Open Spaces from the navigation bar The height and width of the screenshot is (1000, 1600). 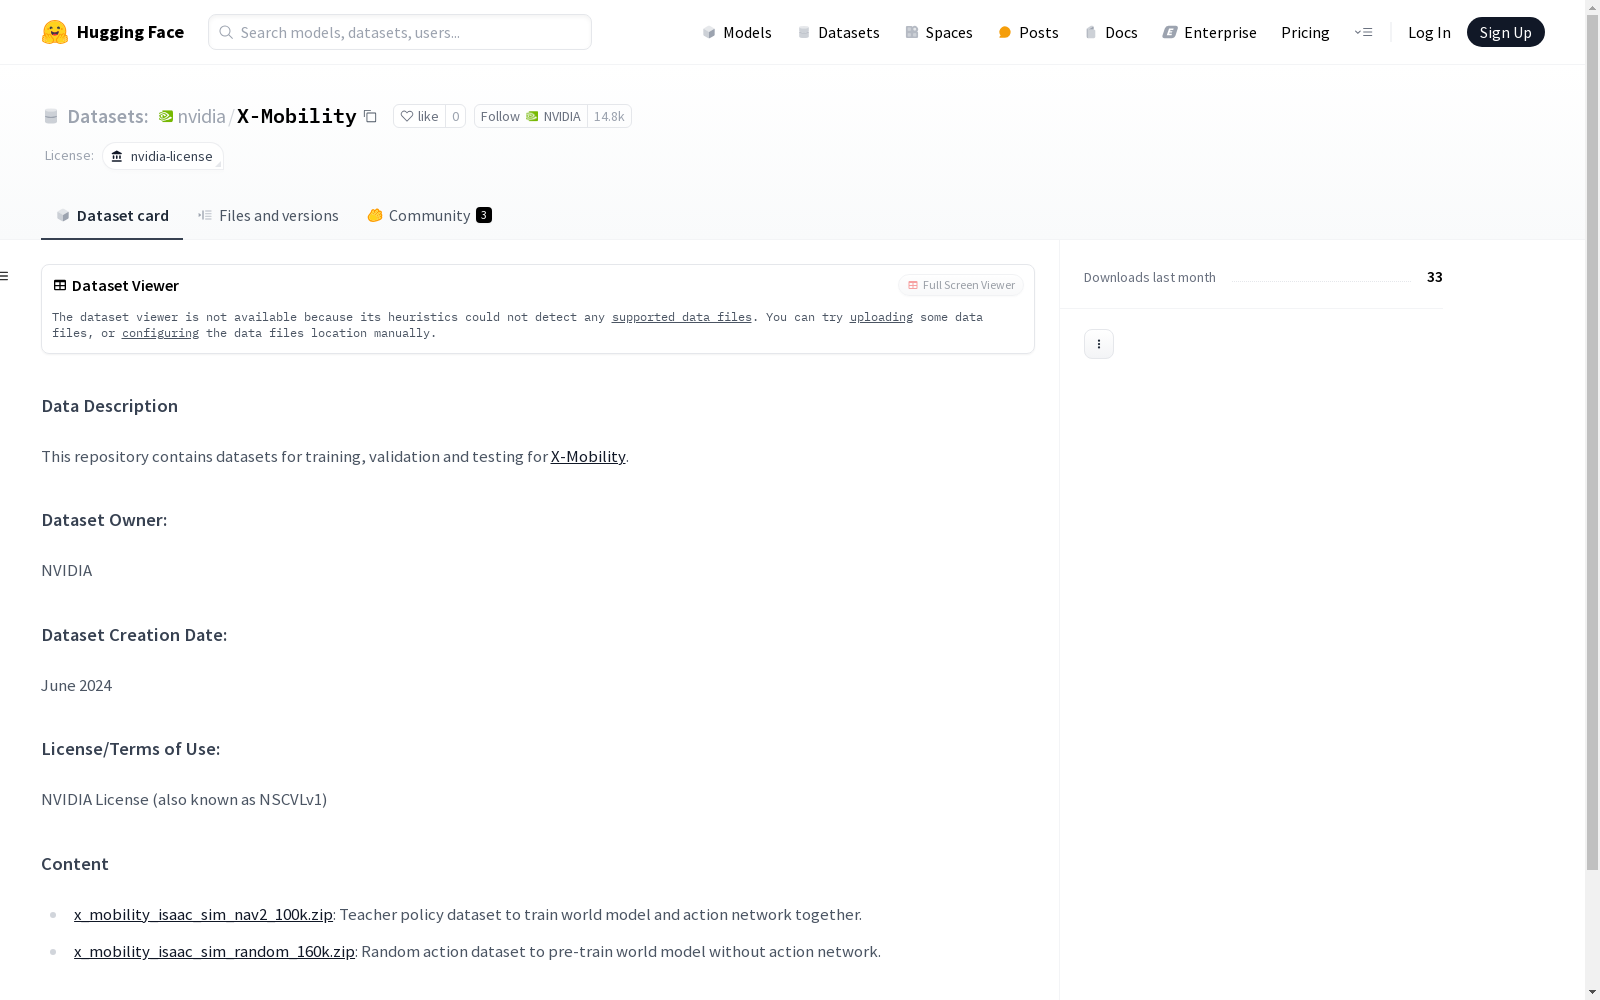click(x=939, y=32)
